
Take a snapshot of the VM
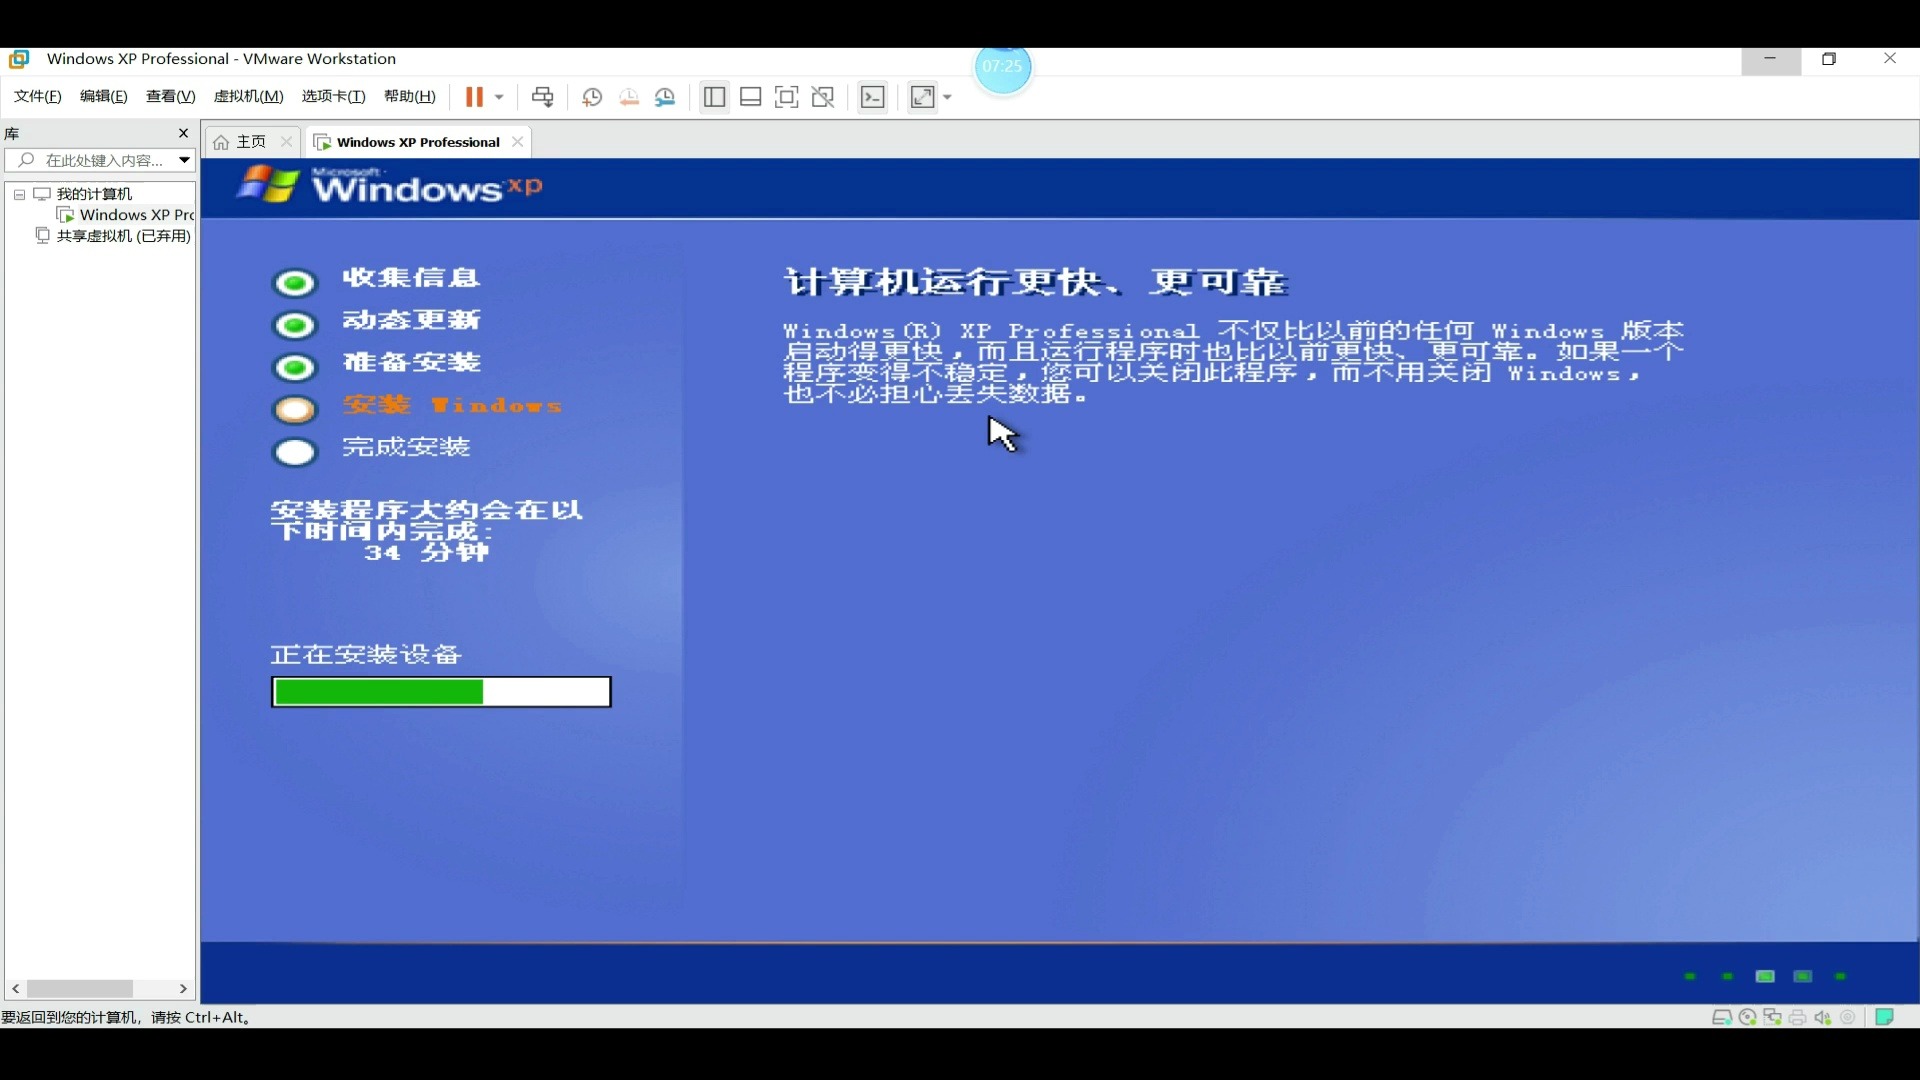(592, 97)
